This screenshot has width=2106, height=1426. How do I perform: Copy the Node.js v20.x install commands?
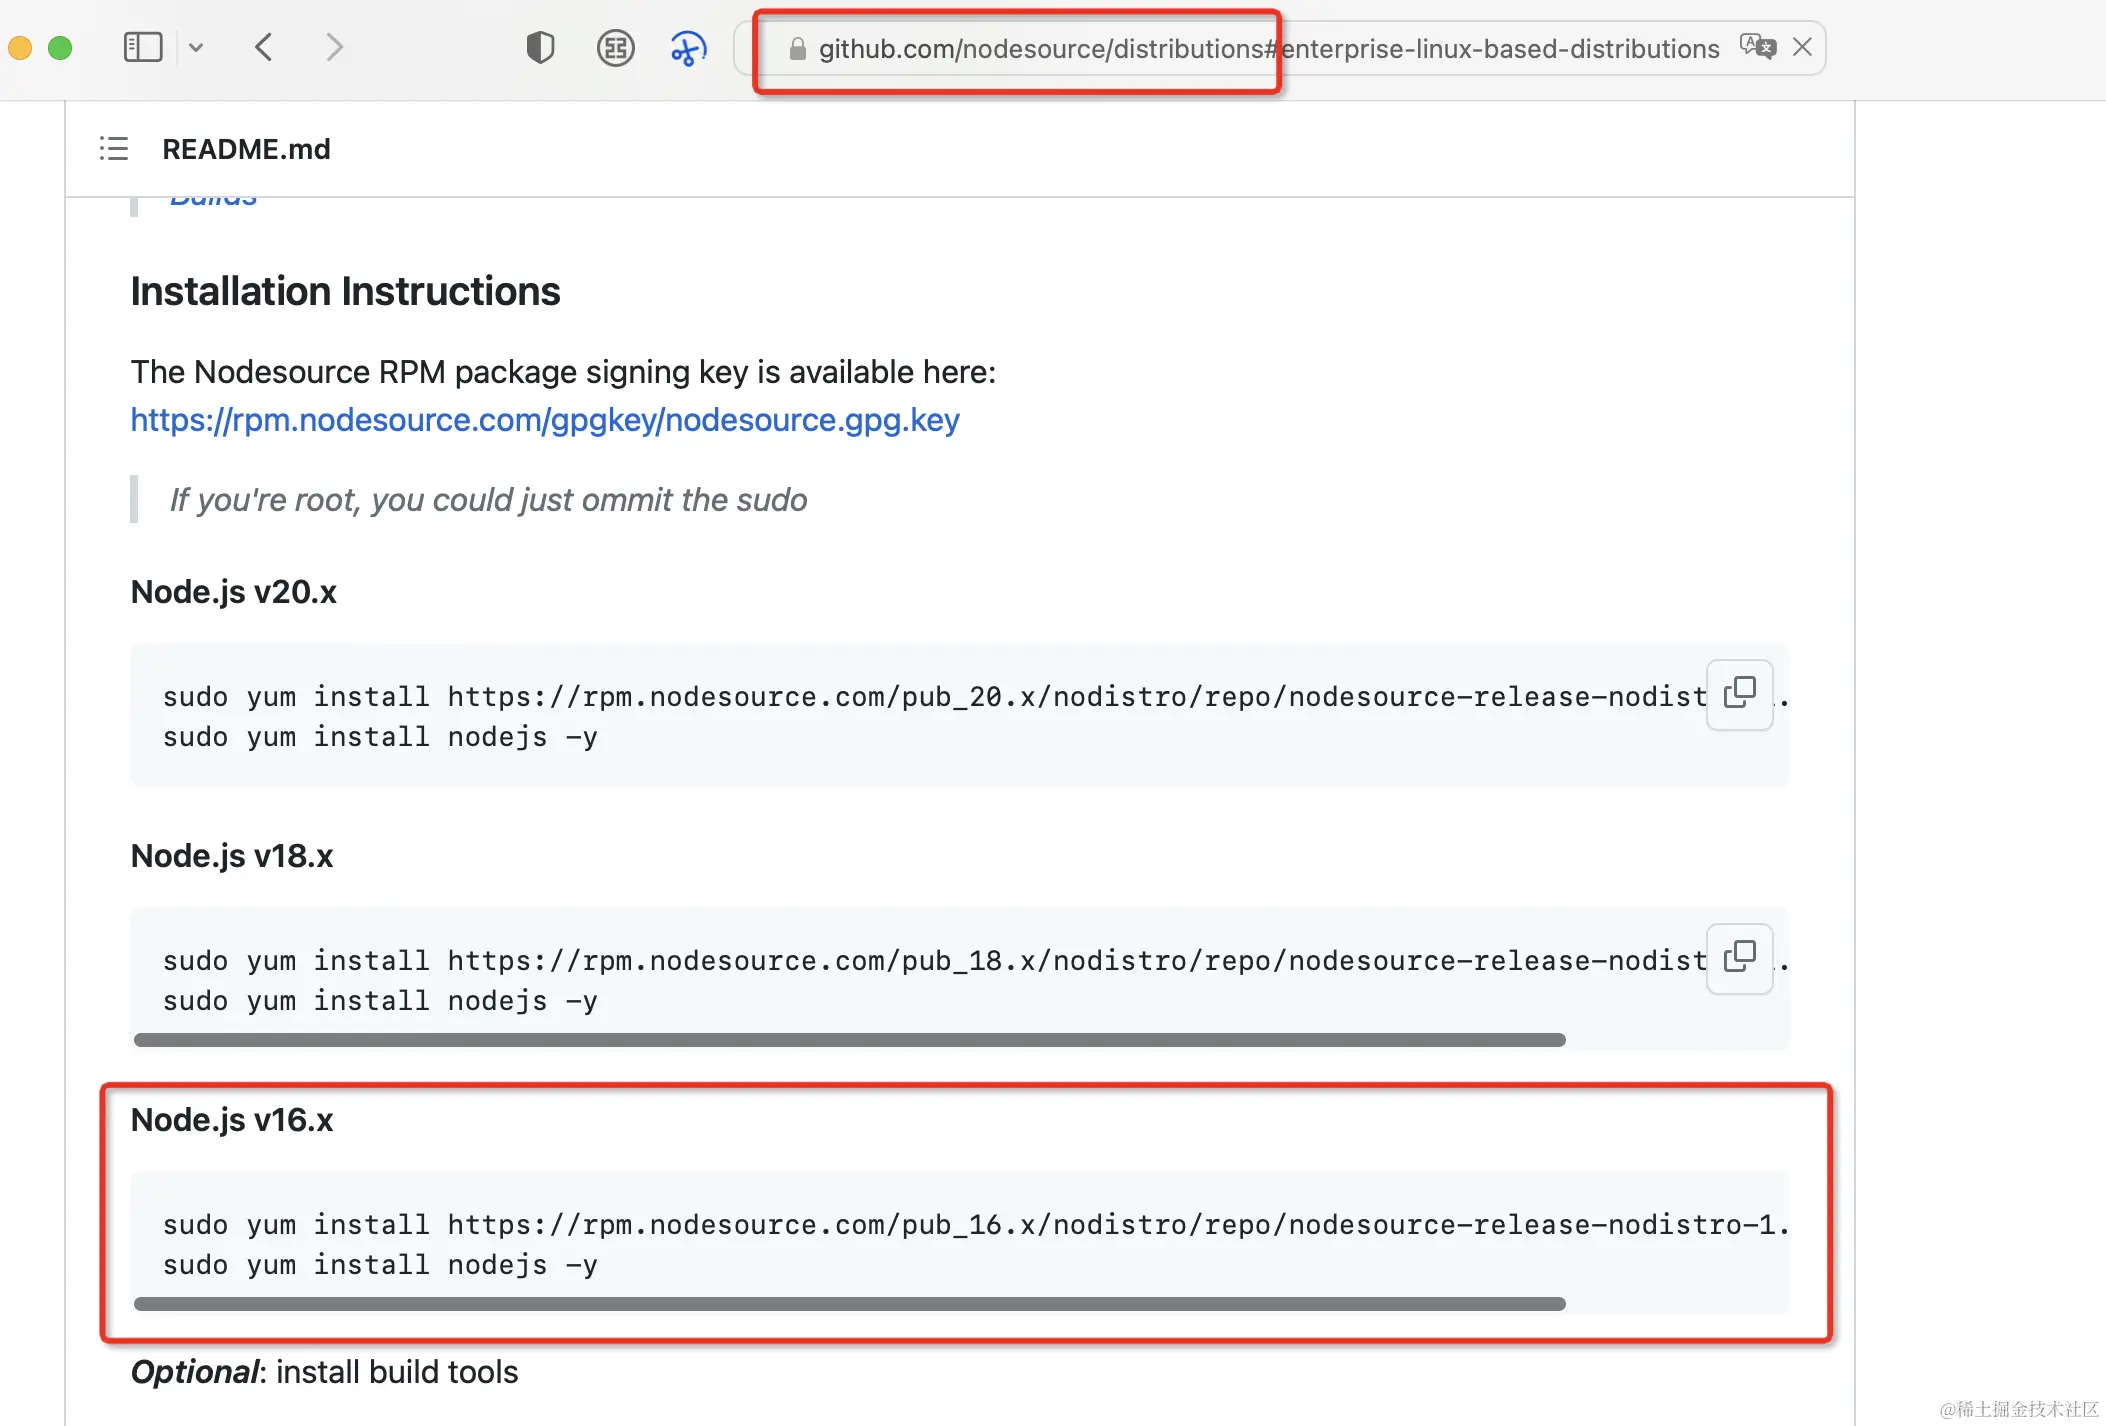coord(1740,694)
